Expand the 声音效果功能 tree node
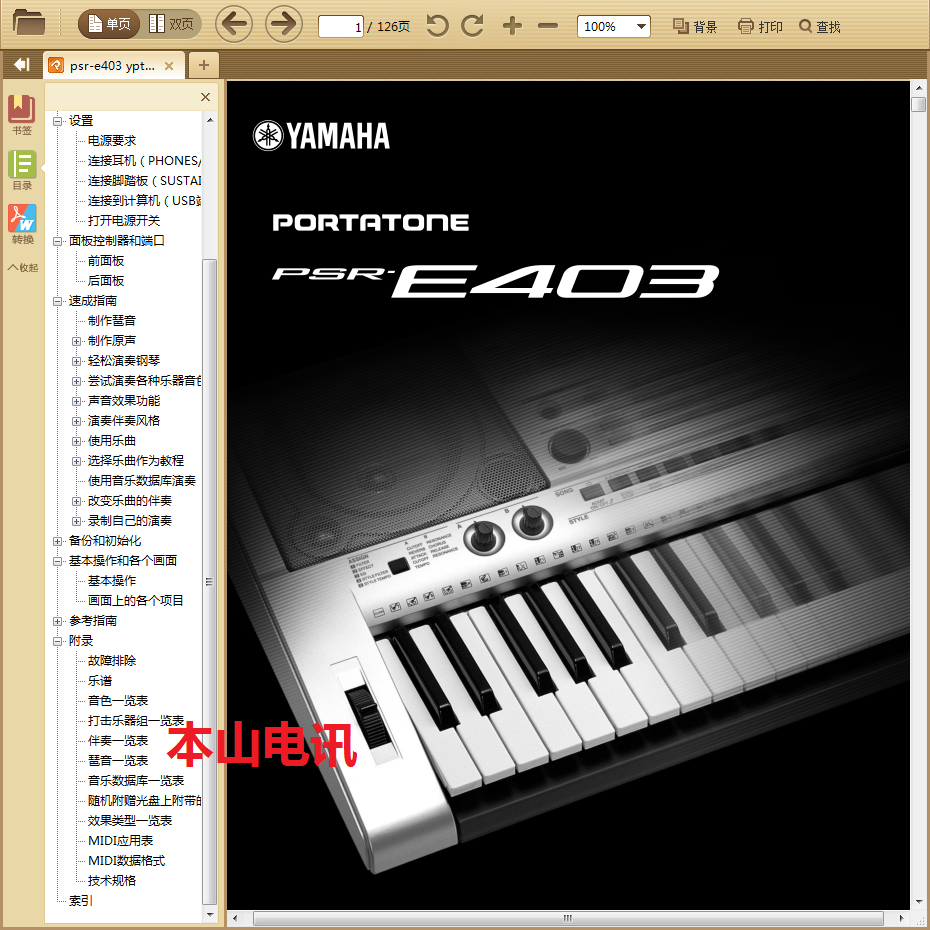Viewport: 930px width, 930px height. pyautogui.click(x=77, y=402)
